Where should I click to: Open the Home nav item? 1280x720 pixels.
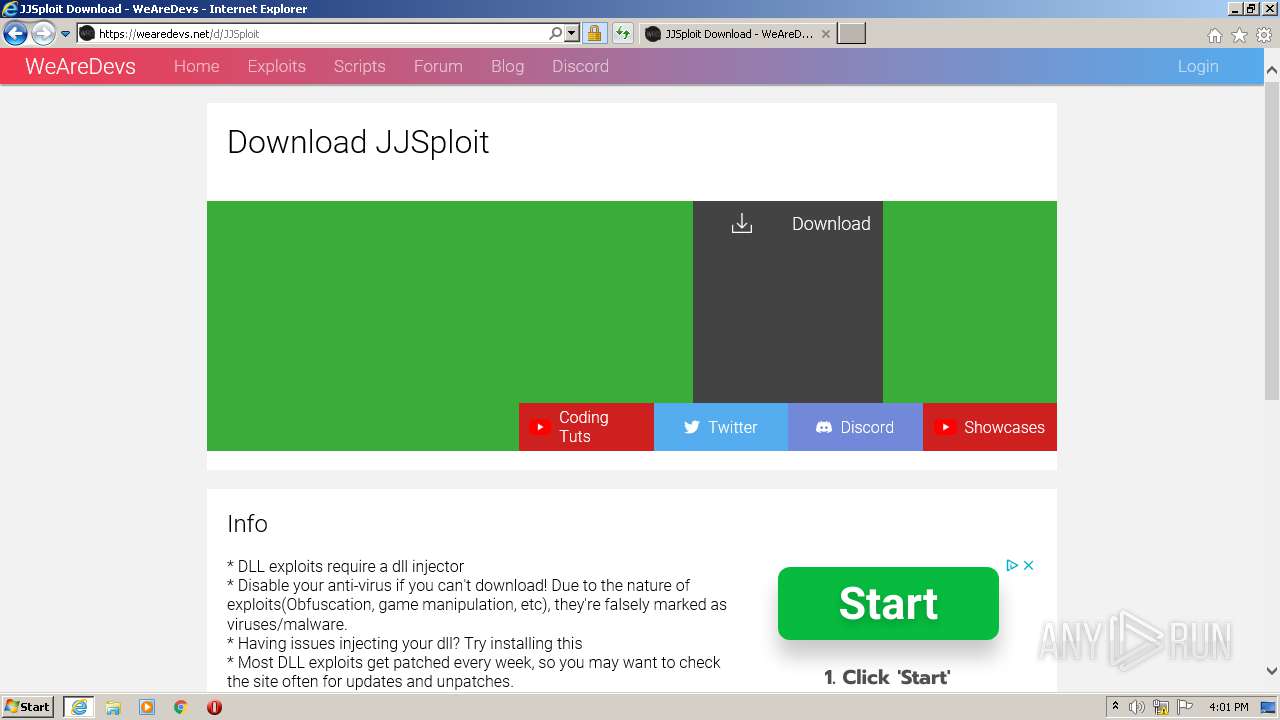[196, 66]
